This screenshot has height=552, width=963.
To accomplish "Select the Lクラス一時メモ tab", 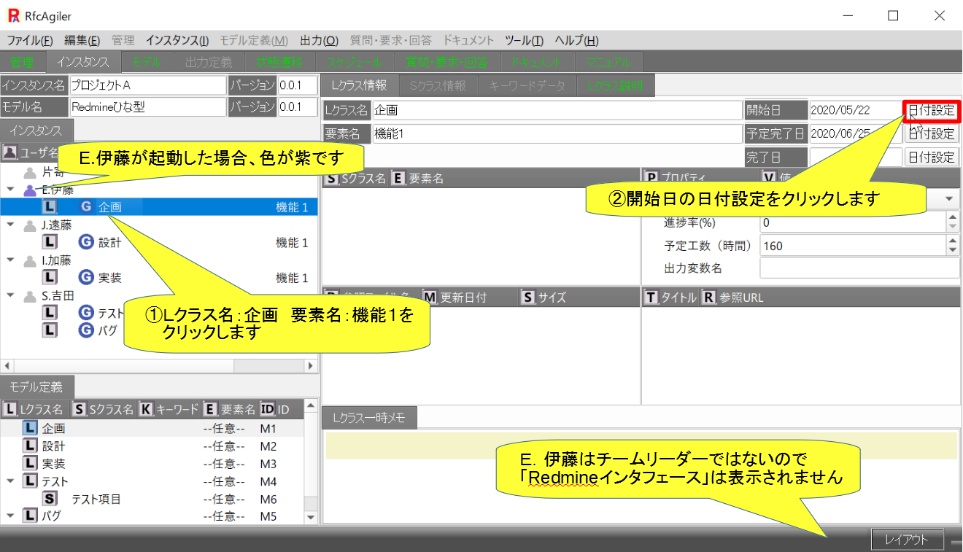I will 369,418.
